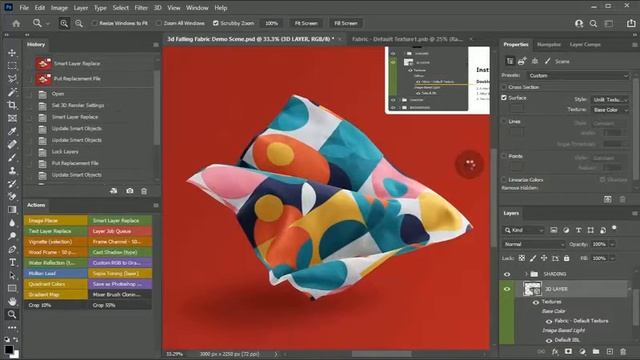Screen dimensions: 640x360
Task: Select the Rectangular Marquee tool
Action: [x=12, y=66]
